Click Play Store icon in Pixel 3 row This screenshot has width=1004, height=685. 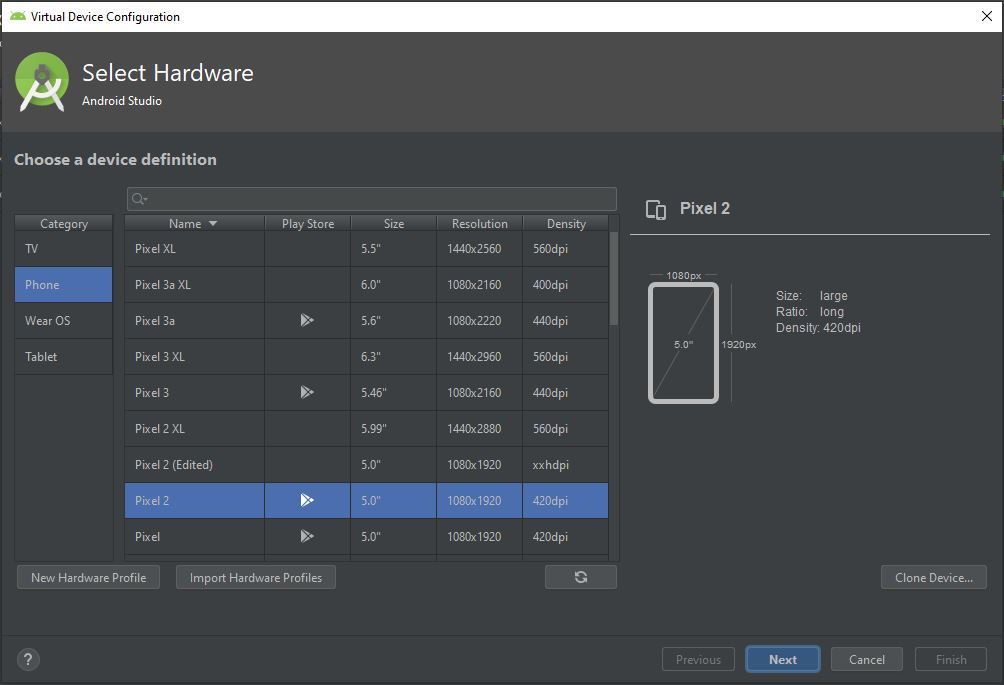tap(307, 392)
